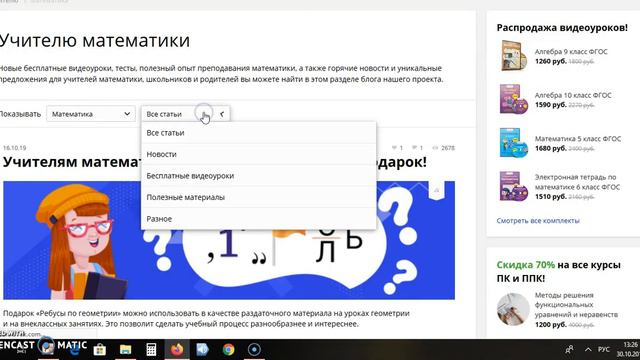Click the Алгебра 9 класс disc thumbnail
This screenshot has height=360, width=640.
click(514, 56)
